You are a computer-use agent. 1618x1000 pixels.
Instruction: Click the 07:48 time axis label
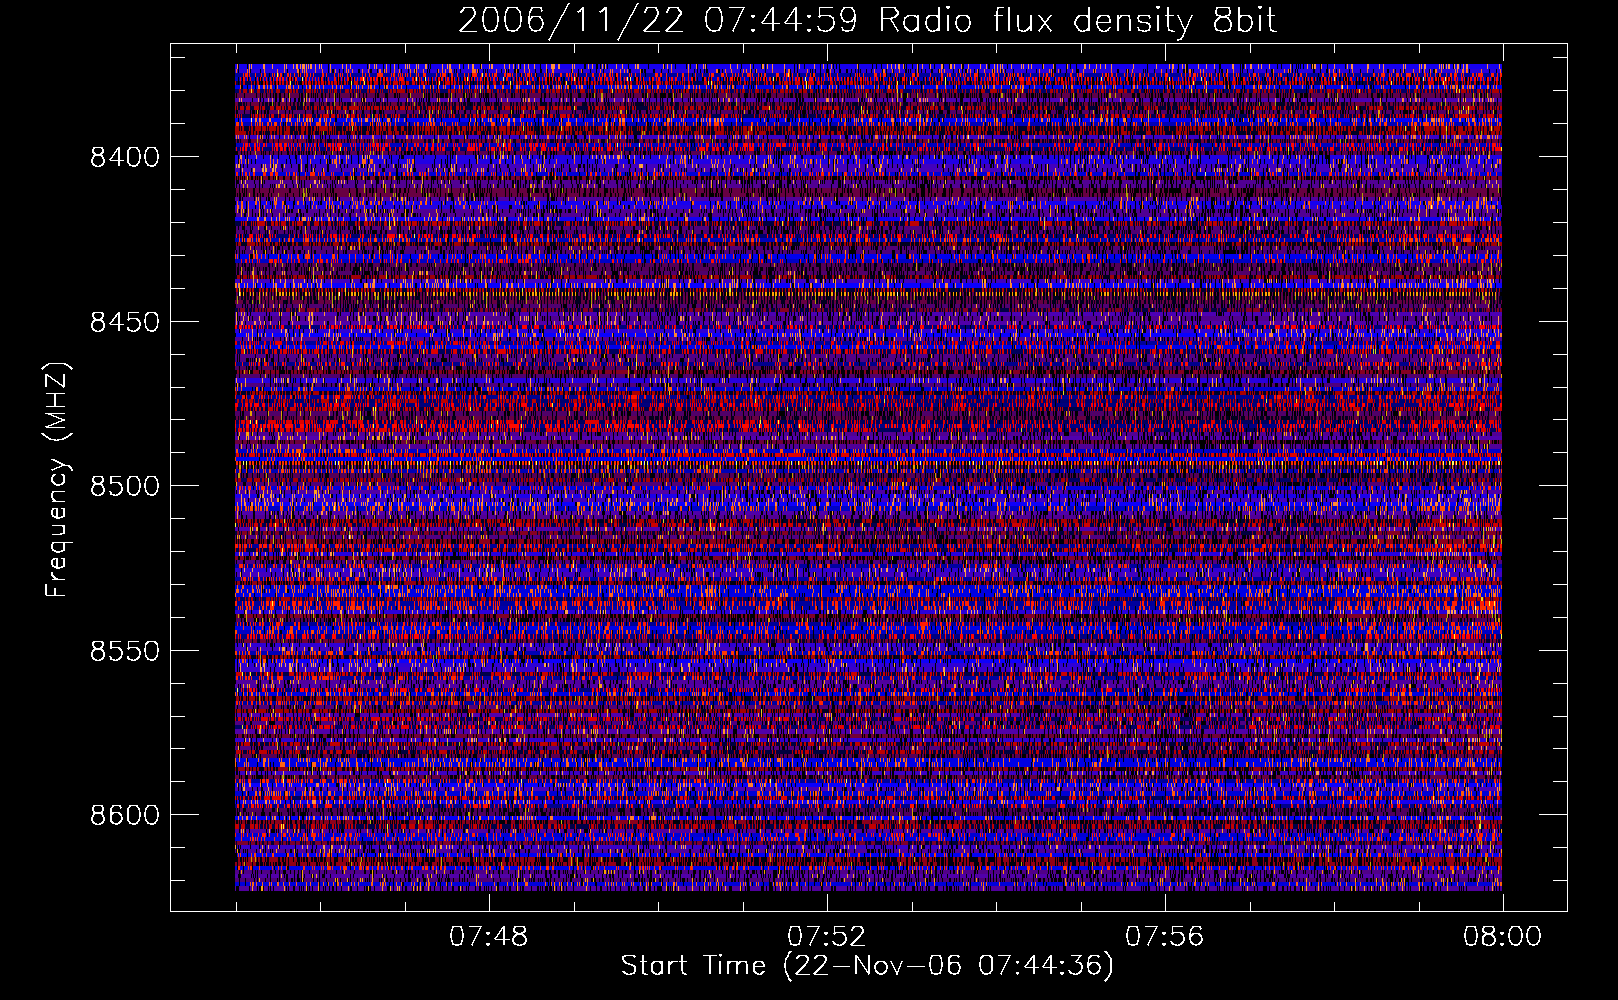(489, 937)
